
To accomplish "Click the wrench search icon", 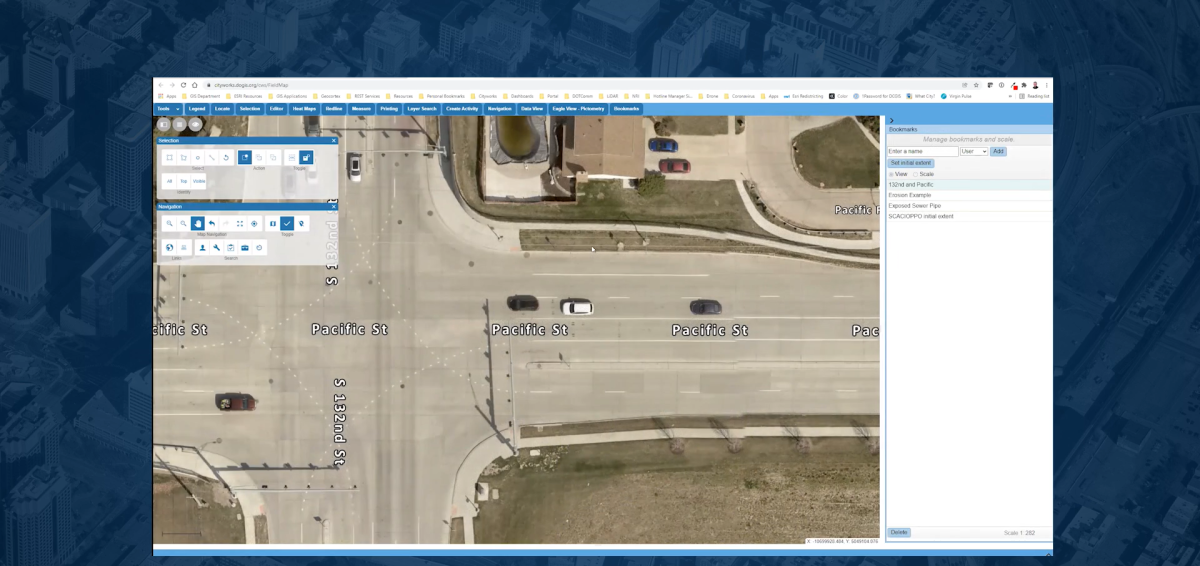I will [216, 248].
